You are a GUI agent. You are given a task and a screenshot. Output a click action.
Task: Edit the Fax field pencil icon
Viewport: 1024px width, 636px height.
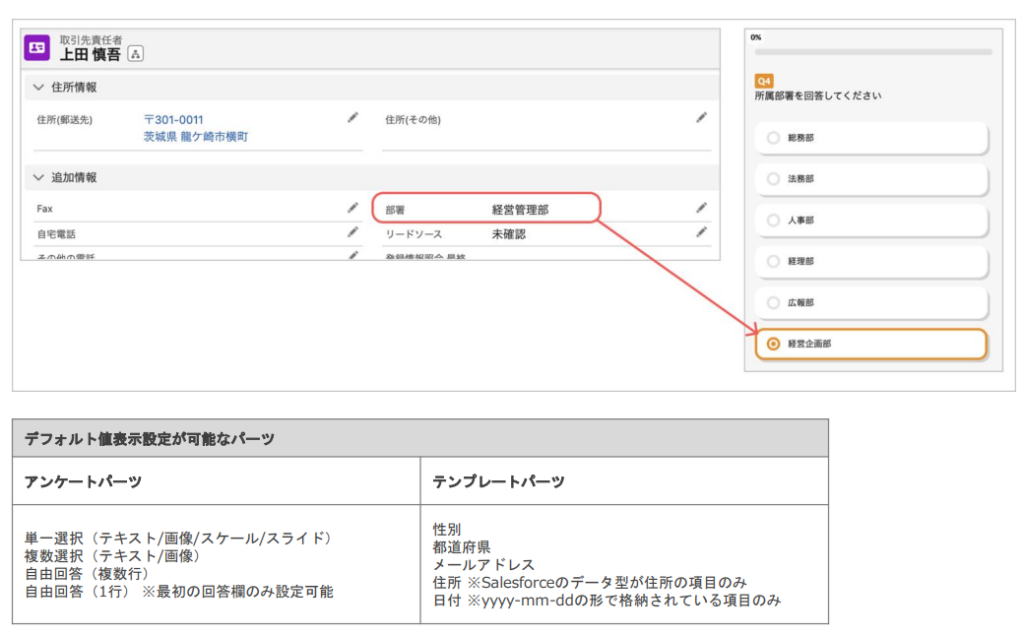[x=353, y=208]
